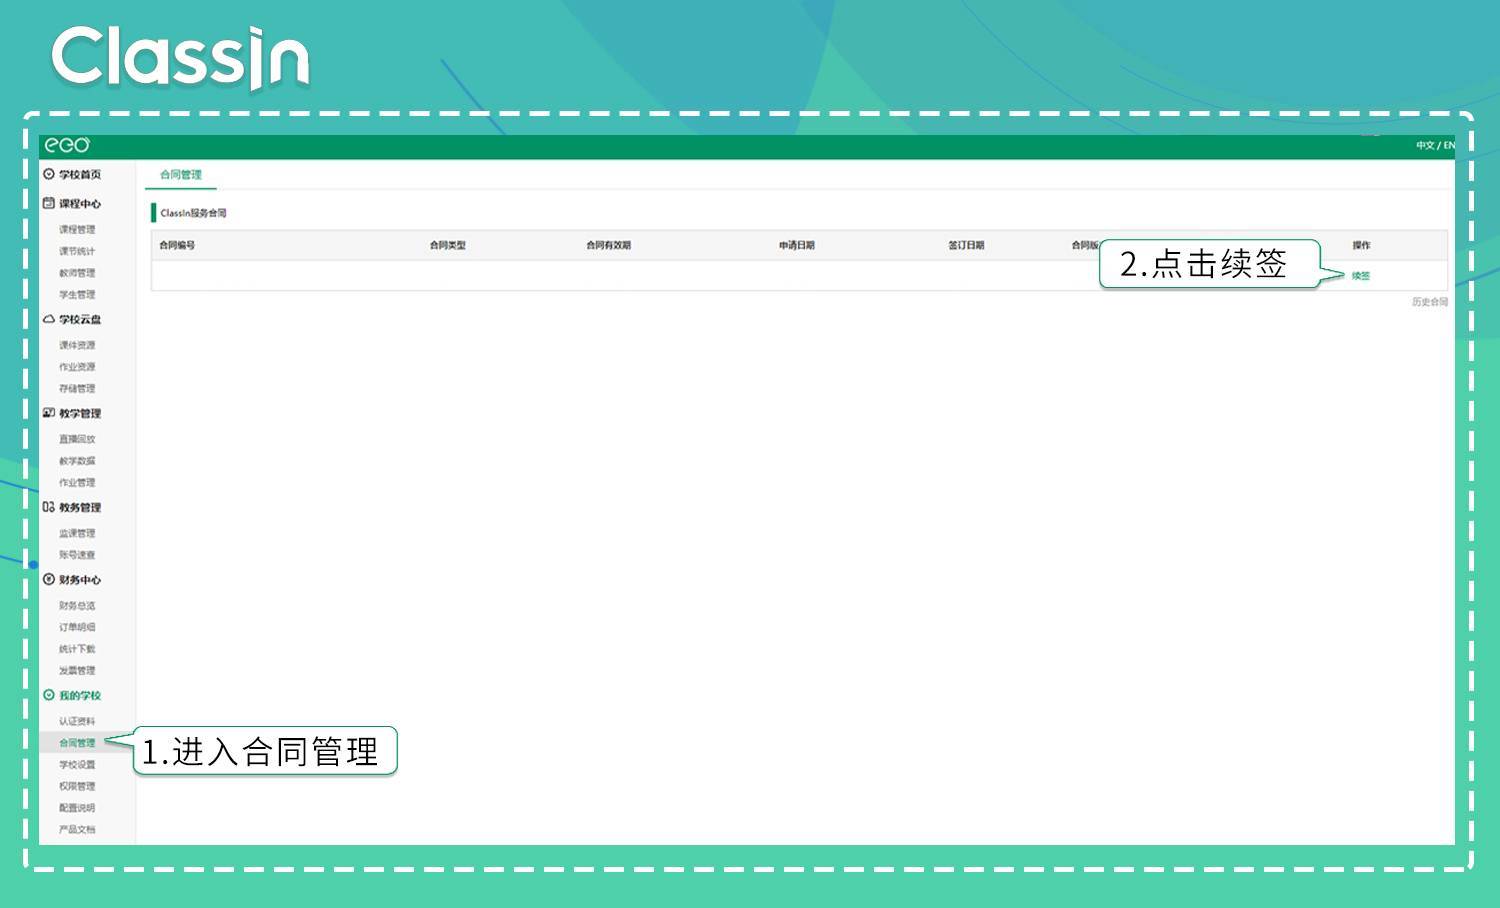The width and height of the screenshot is (1500, 908).
Task: Click the 合同有效期 column header
Action: [x=609, y=245]
